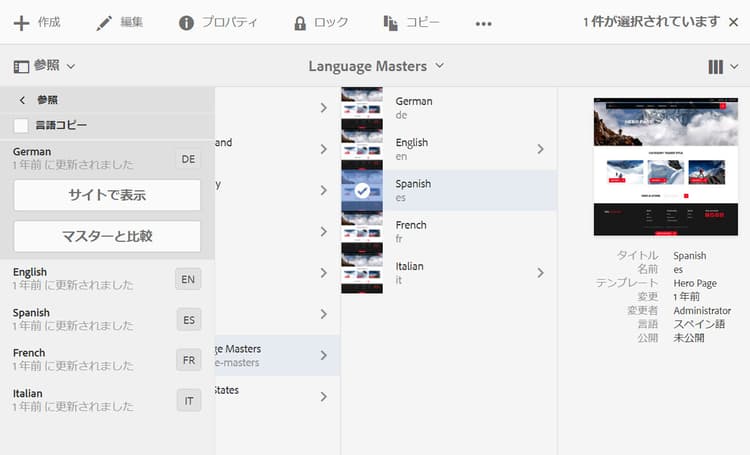
Task: Click the 未公開 publish status
Action: point(689,338)
